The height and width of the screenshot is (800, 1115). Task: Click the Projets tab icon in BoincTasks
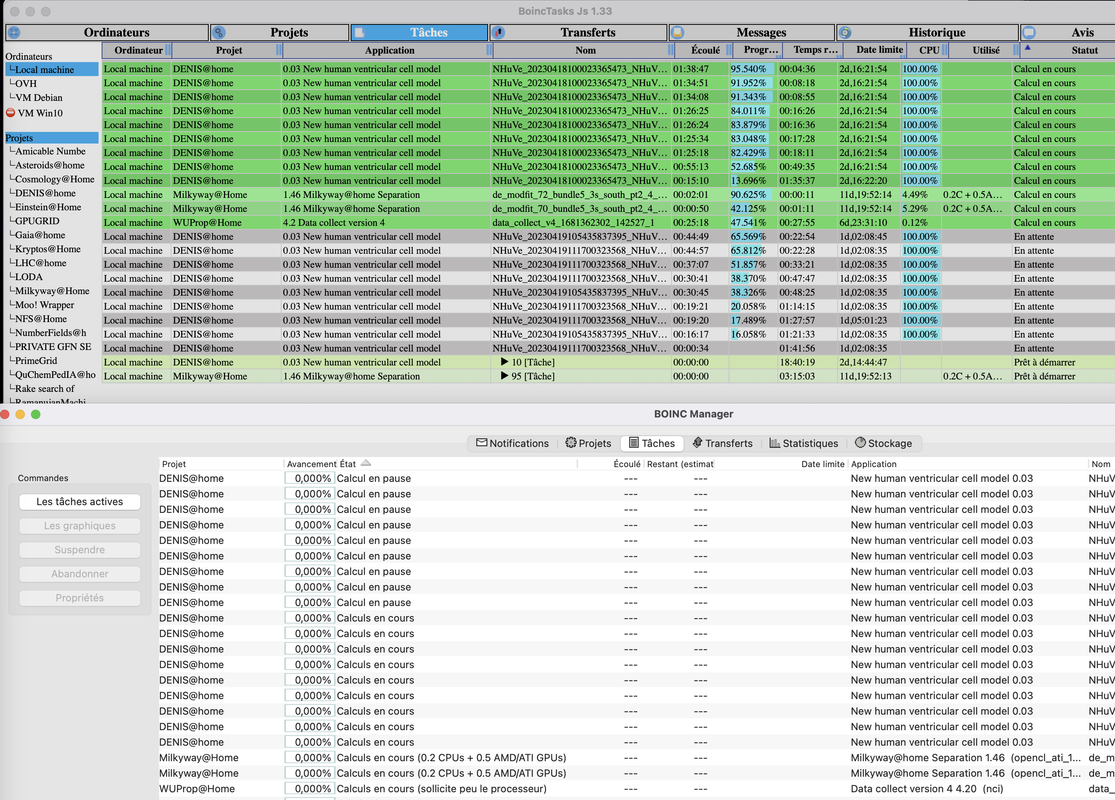pos(219,33)
